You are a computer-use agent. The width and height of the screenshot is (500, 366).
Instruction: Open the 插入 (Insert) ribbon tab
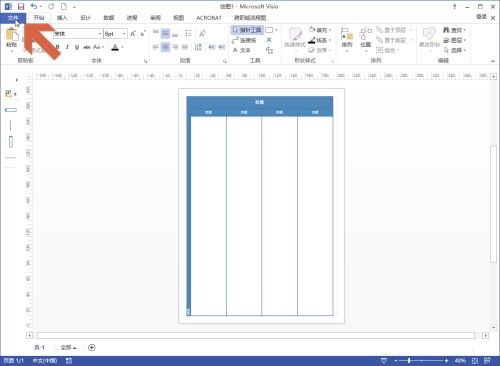tap(62, 18)
